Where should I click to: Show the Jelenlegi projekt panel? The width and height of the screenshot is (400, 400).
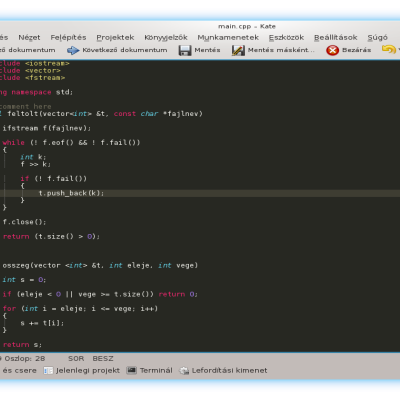pos(88,370)
